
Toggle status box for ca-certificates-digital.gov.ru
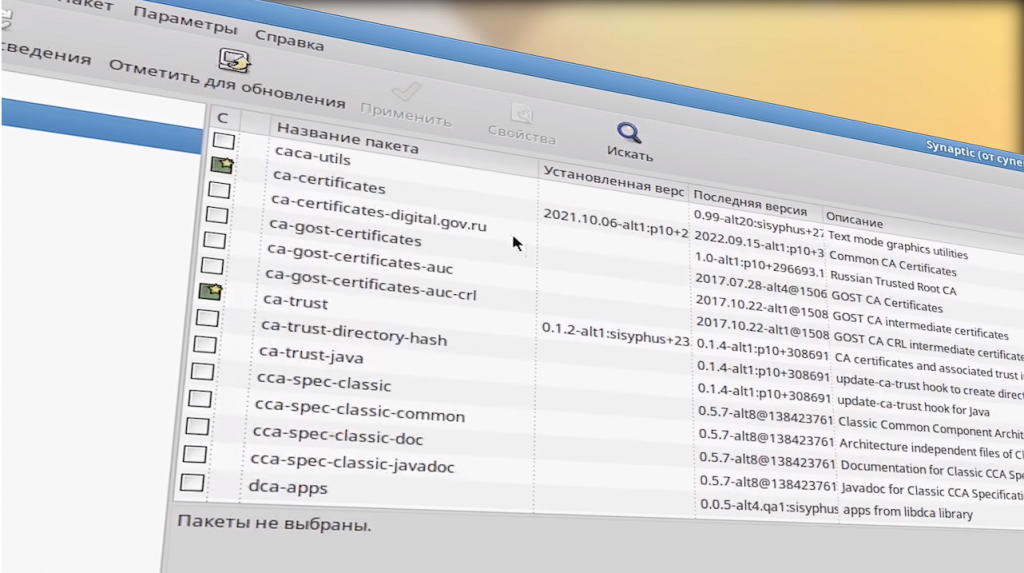219,190
